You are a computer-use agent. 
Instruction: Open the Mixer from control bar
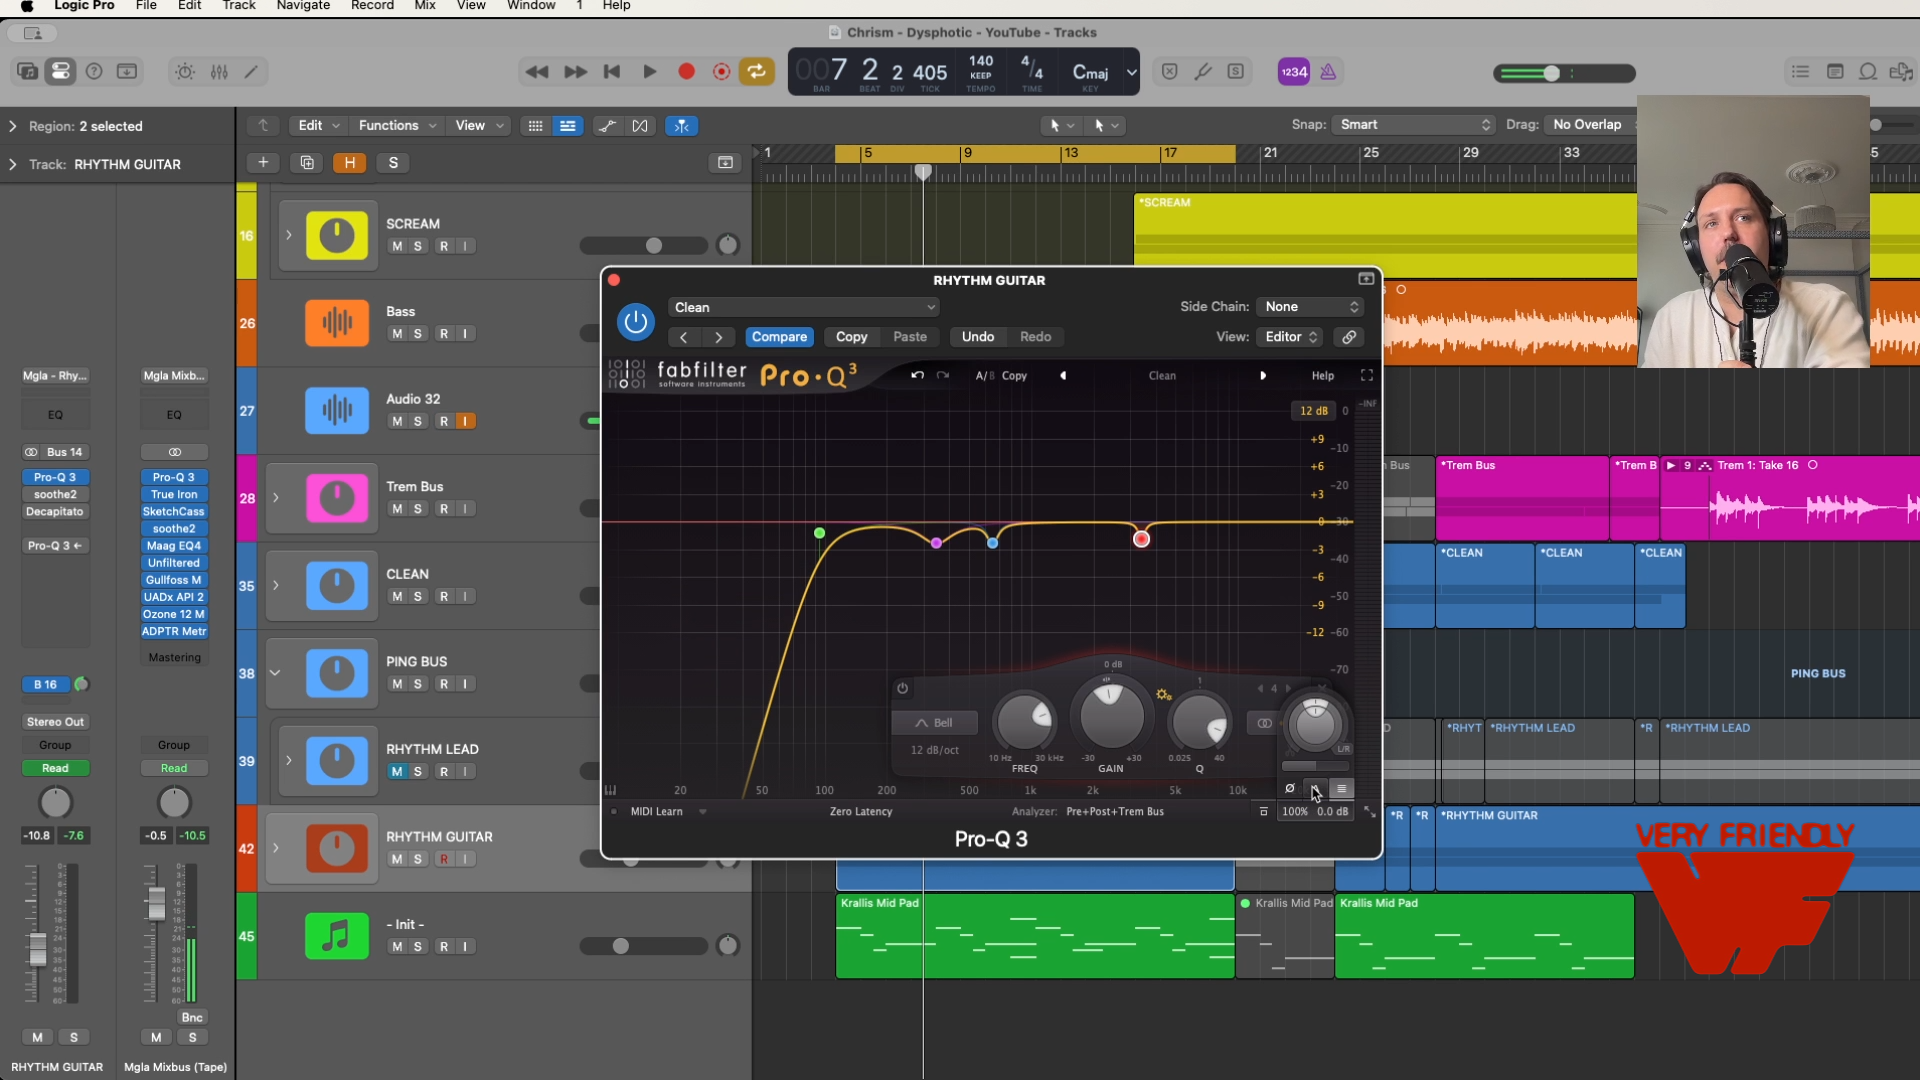pyautogui.click(x=219, y=72)
